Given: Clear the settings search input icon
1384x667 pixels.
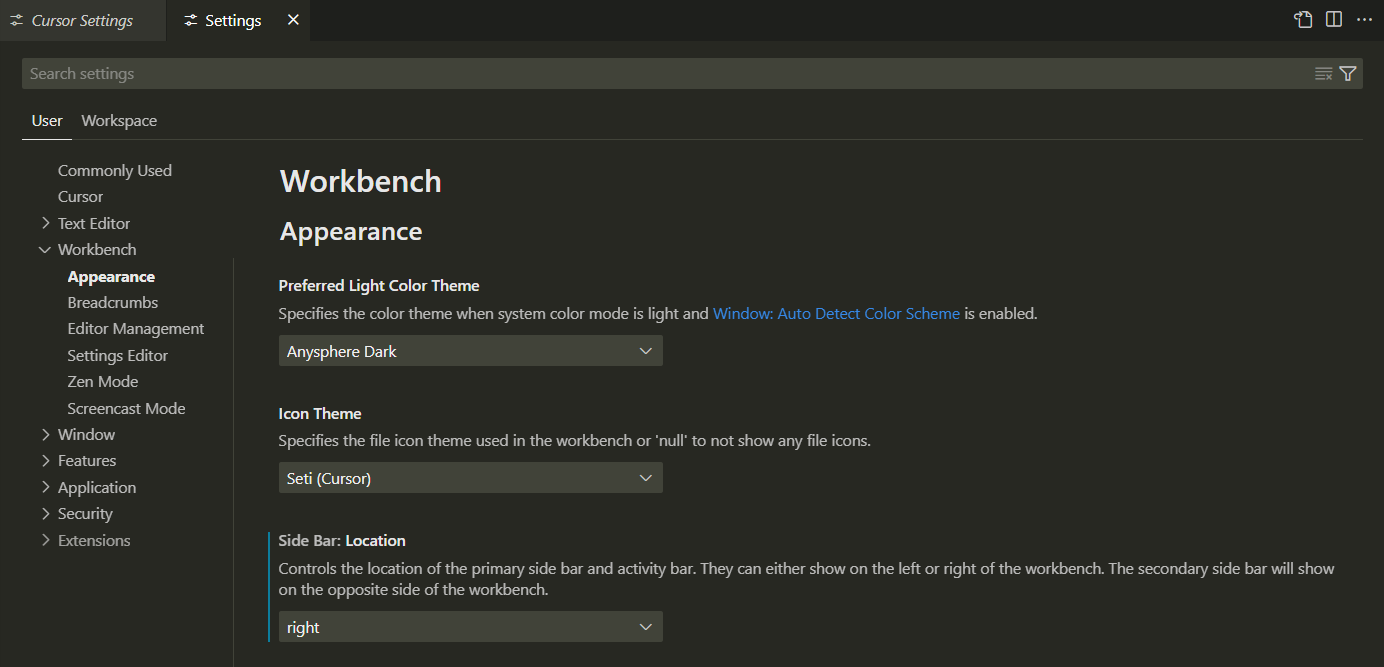Looking at the screenshot, I should pos(1323,74).
